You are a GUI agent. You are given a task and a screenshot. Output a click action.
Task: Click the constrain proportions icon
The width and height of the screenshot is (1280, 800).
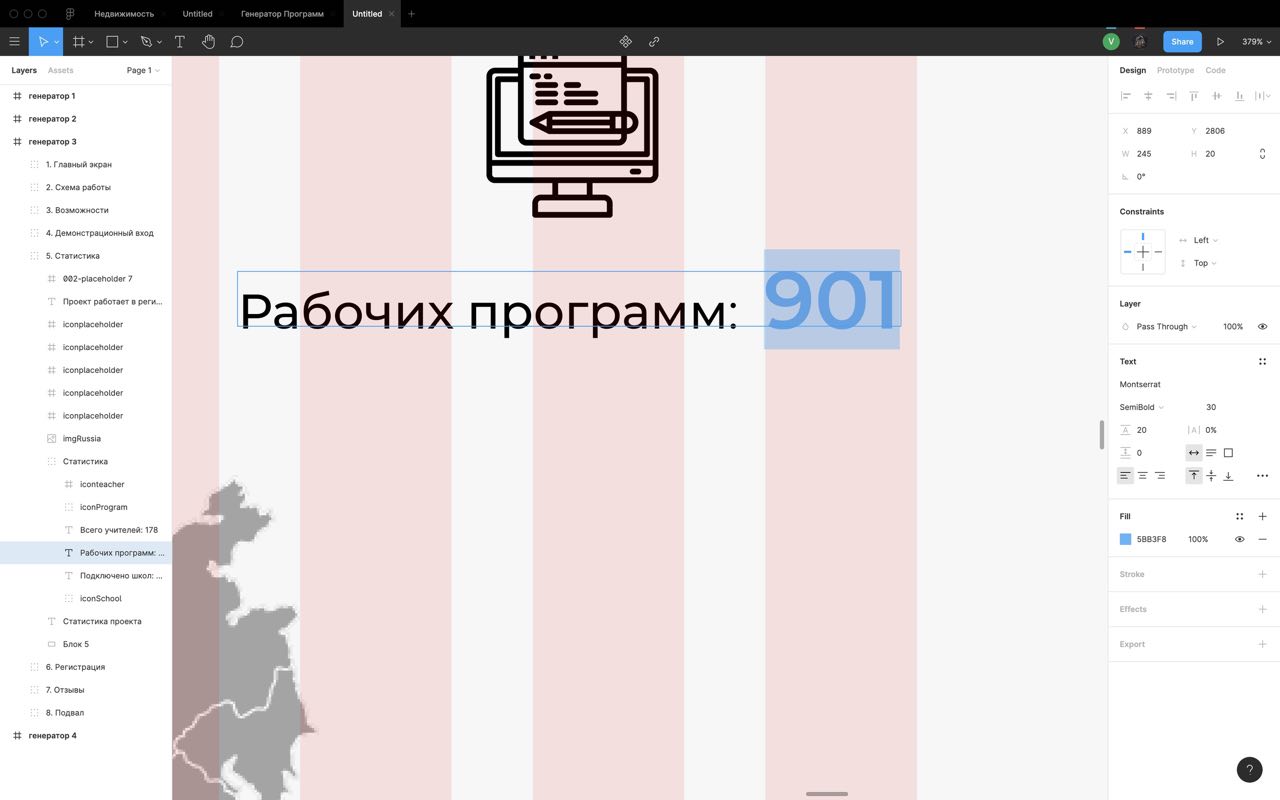(1262, 154)
